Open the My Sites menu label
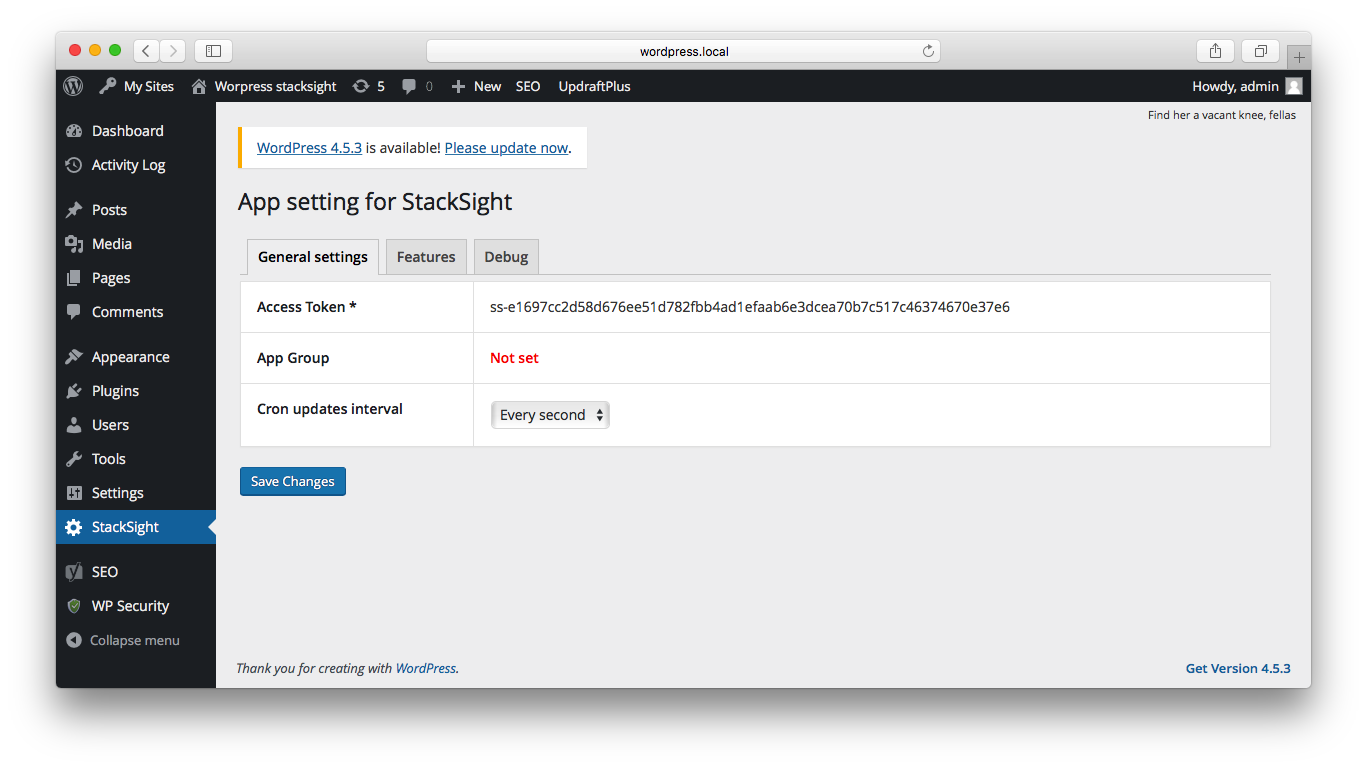The height and width of the screenshot is (768, 1367). [x=149, y=86]
